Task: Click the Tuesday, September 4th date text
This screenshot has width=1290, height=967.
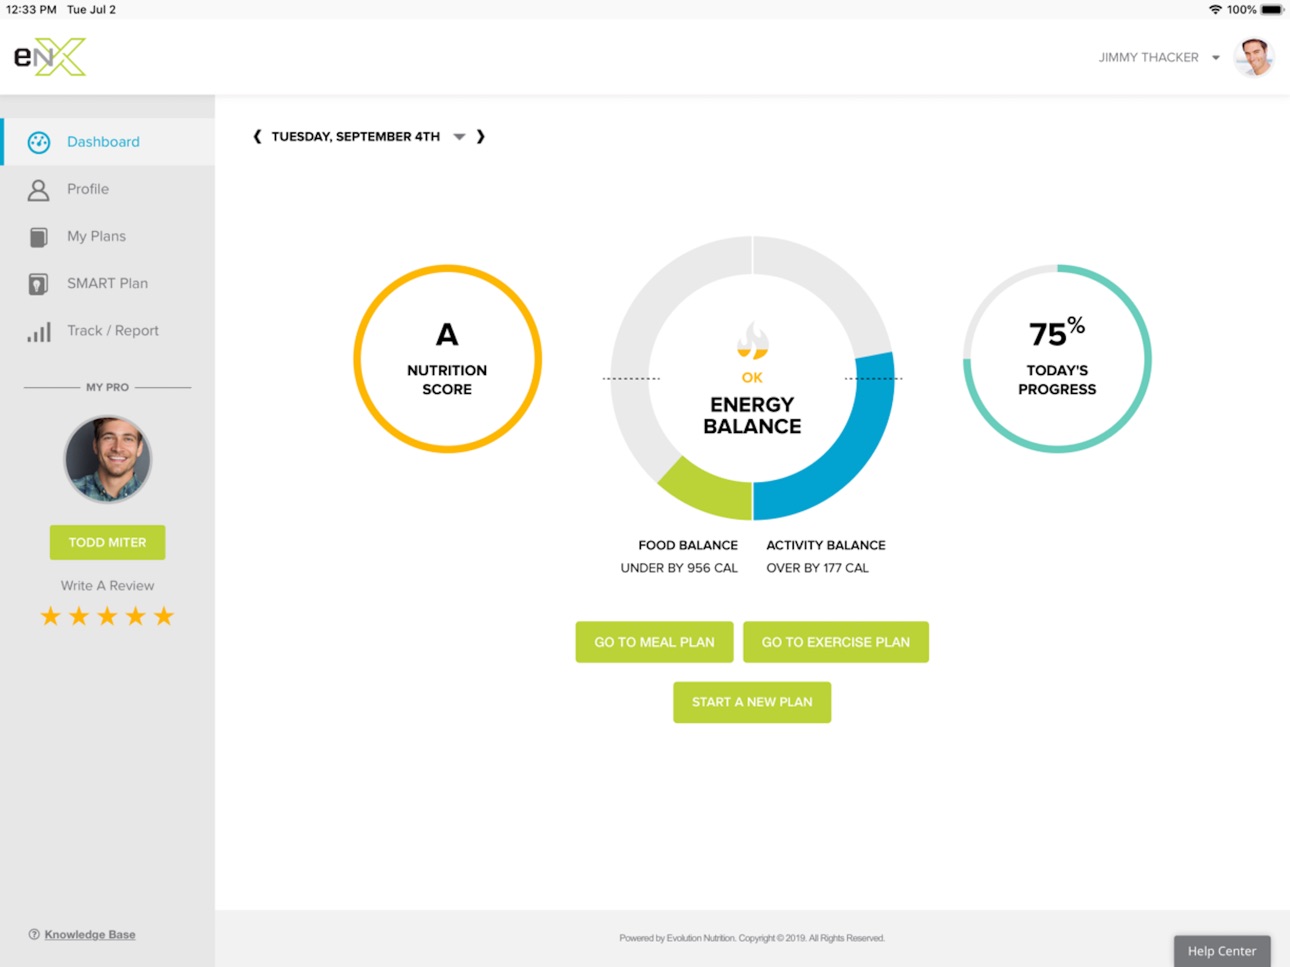Action: coord(356,137)
